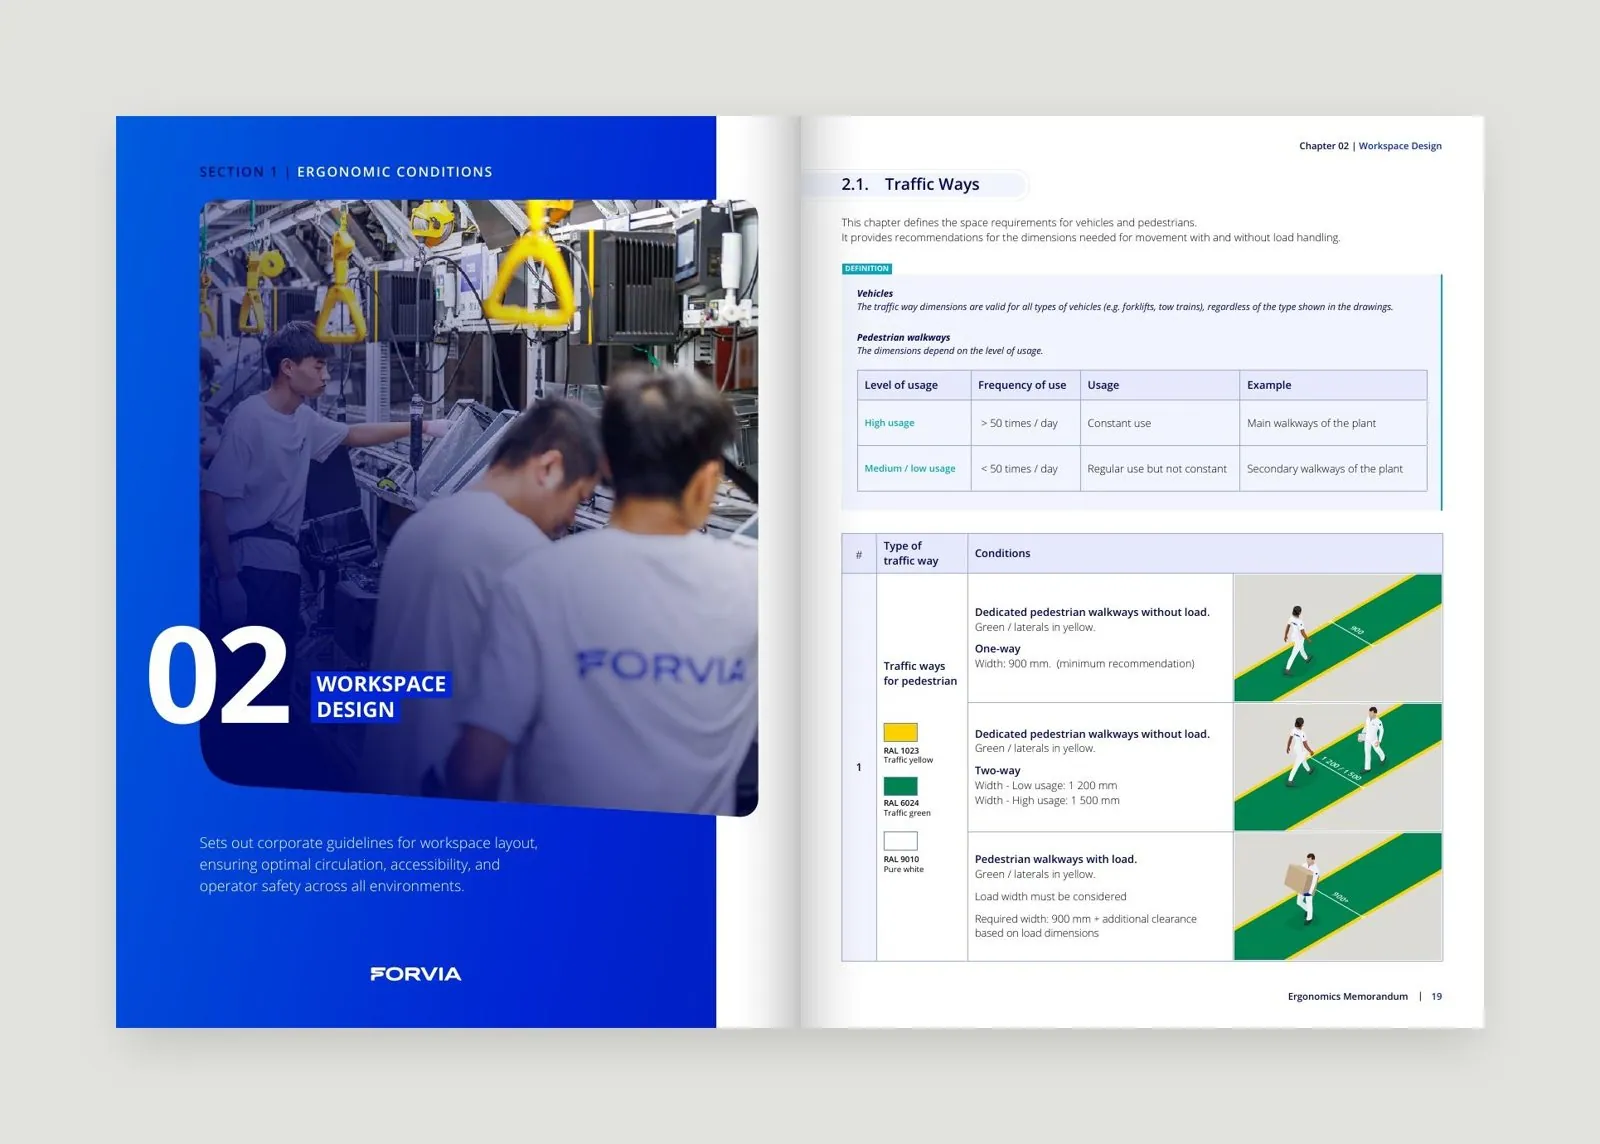Screen dimensions: 1600x1144
Task: Click the 'SECTION 1' label
Action: [x=238, y=172]
